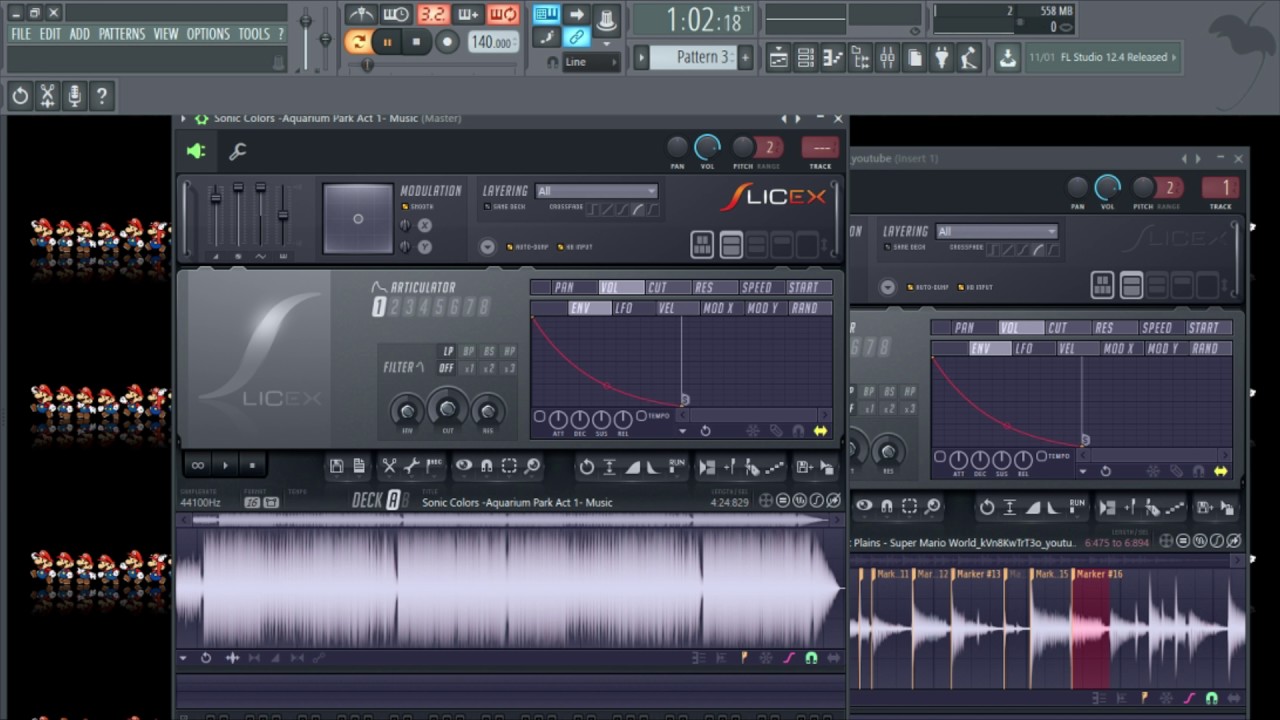This screenshot has height=720, width=1280.
Task: Open the playlist view icon
Action: coord(778,58)
